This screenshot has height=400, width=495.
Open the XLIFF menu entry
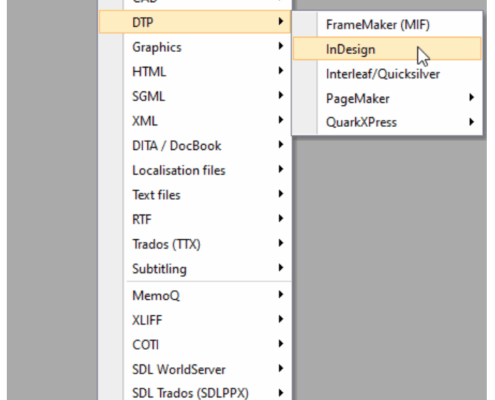(195, 320)
